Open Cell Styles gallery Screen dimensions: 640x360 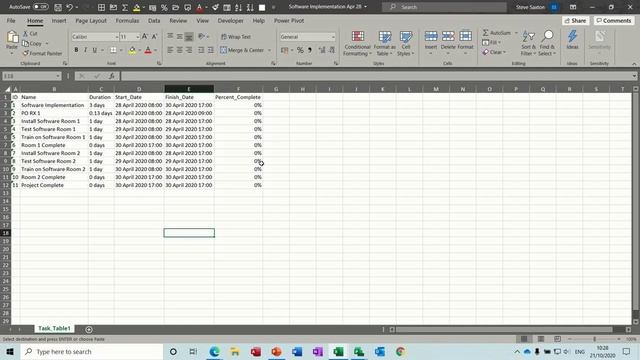tap(406, 43)
